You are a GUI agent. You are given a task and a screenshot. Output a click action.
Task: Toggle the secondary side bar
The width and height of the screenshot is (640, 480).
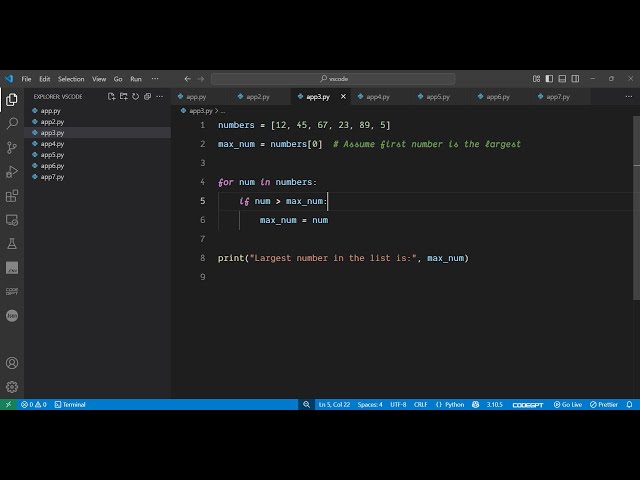tap(575, 79)
